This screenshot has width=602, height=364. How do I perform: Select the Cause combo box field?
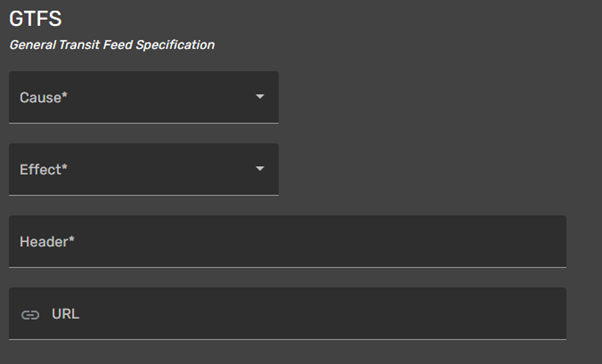[144, 97]
